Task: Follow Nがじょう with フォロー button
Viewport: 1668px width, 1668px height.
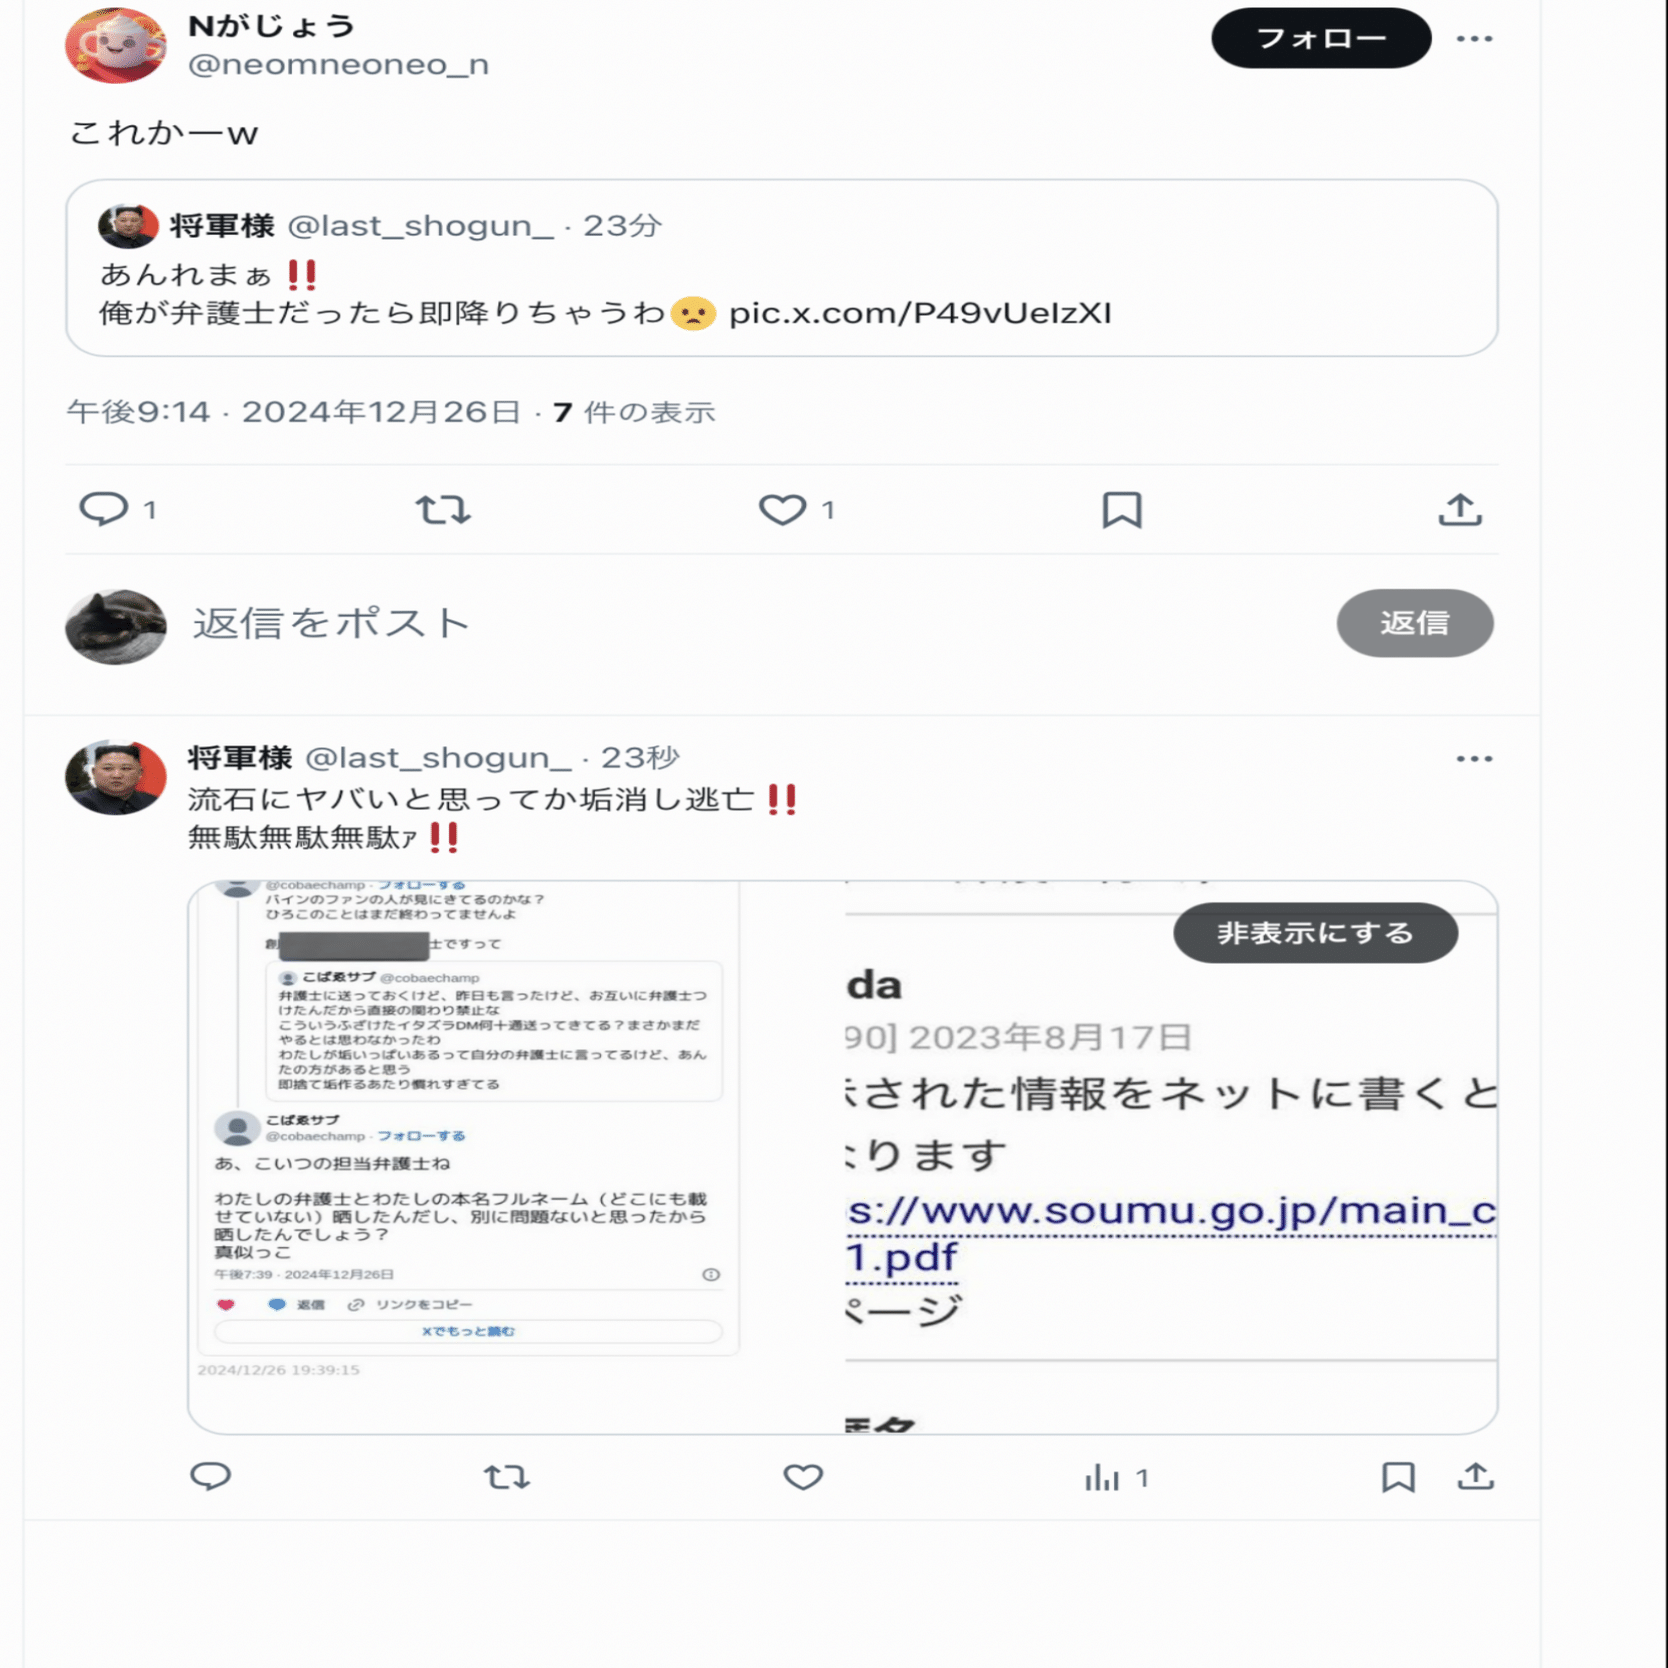Action: pyautogui.click(x=1320, y=38)
